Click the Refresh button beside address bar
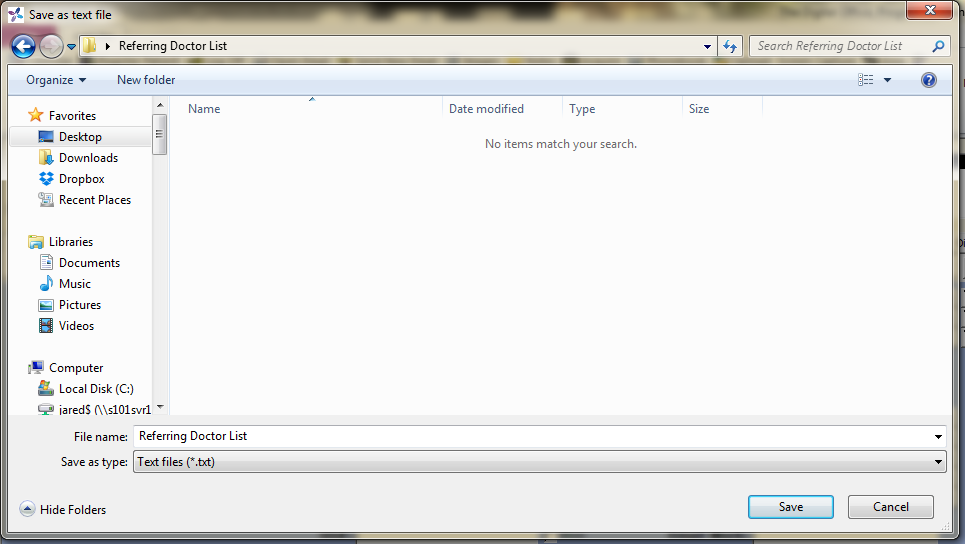 pos(730,46)
